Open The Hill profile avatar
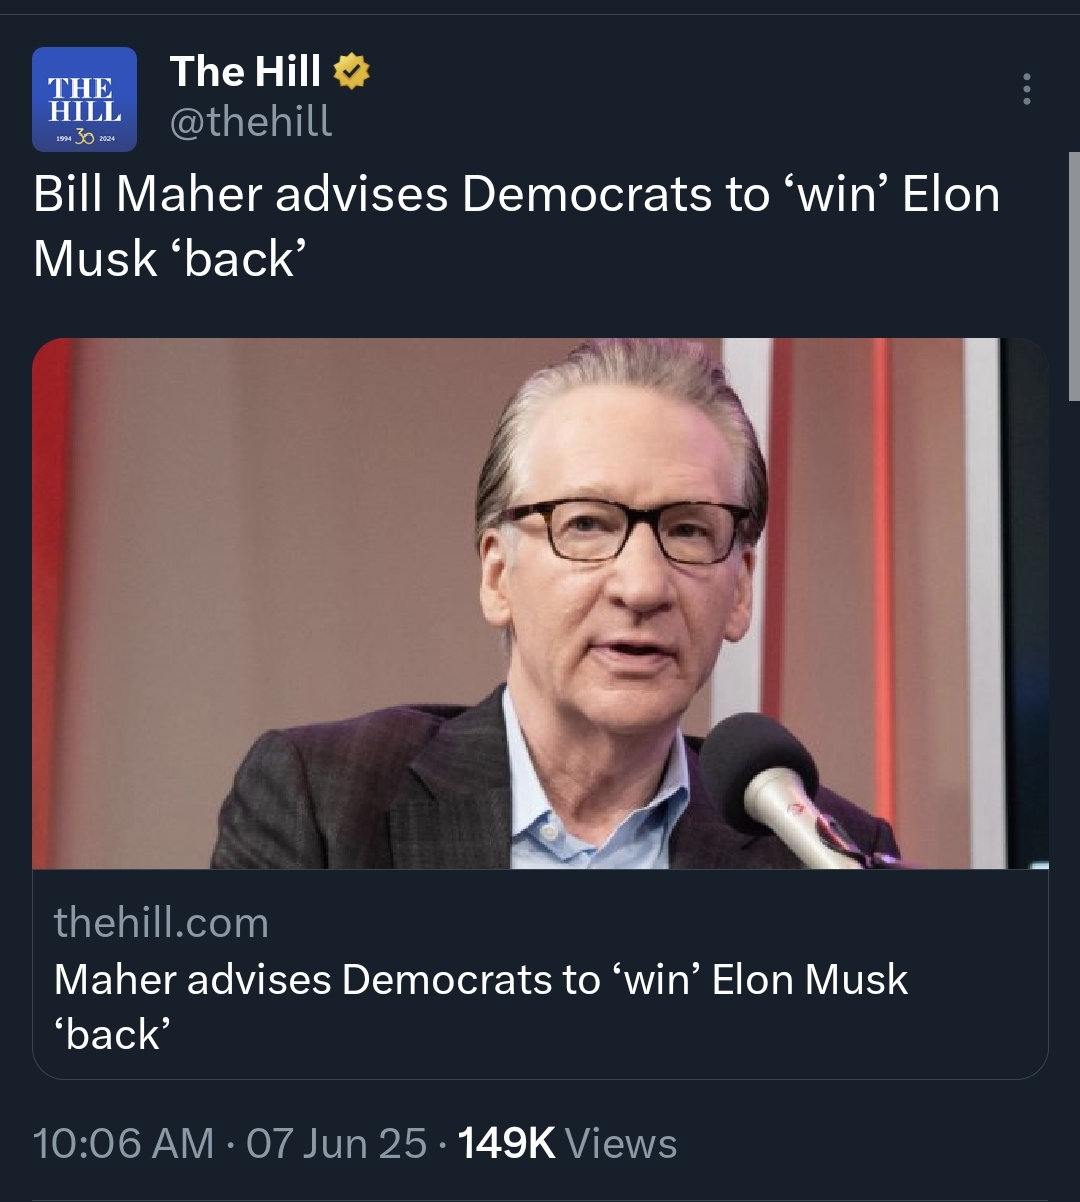This screenshot has width=1080, height=1202. click(84, 99)
